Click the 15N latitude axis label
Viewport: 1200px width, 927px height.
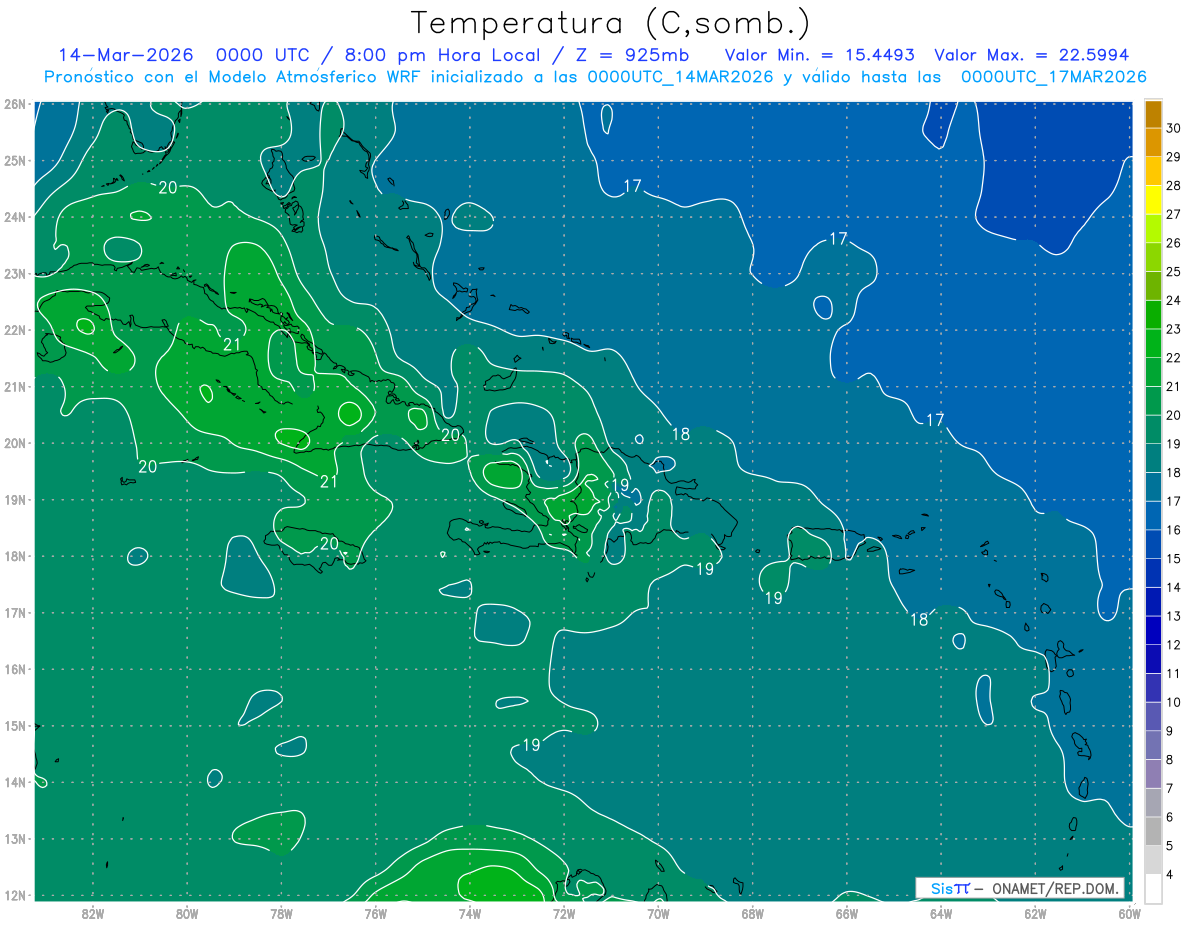click(14, 725)
